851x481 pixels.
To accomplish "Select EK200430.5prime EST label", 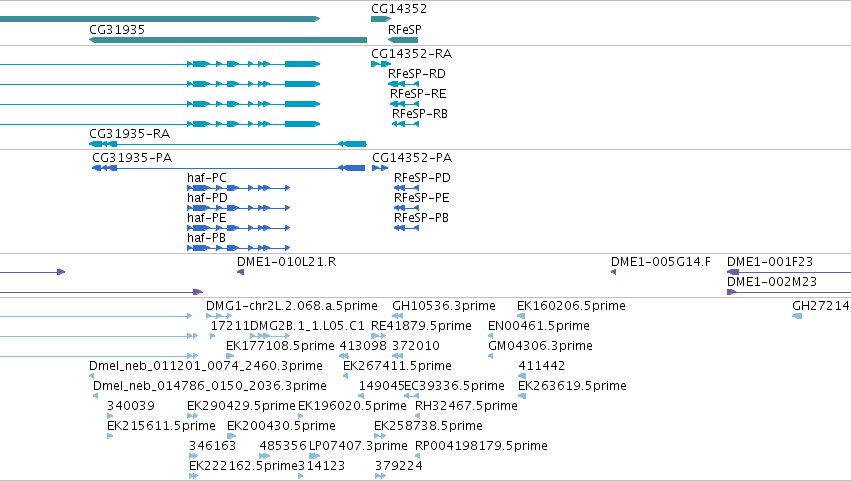I will pyautogui.click(x=281, y=427).
